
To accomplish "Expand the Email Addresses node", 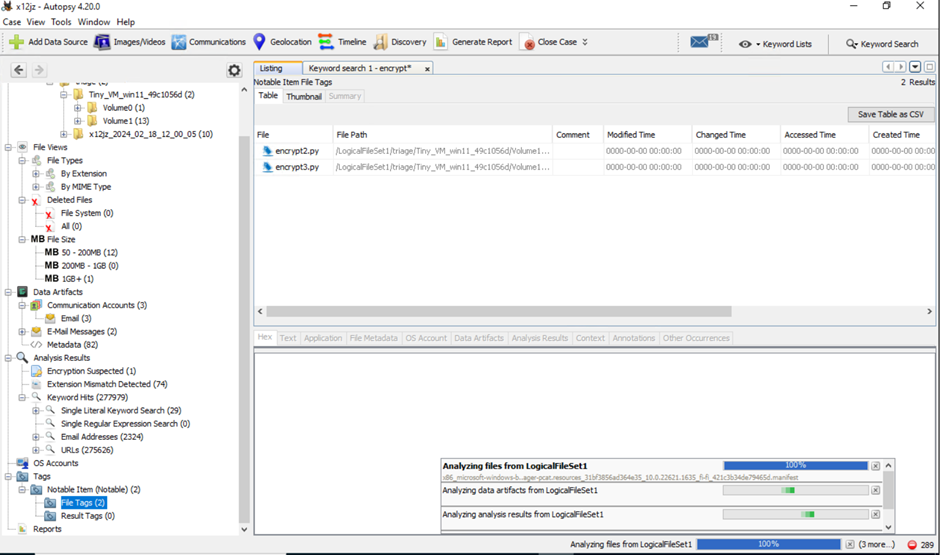I will coord(36,437).
